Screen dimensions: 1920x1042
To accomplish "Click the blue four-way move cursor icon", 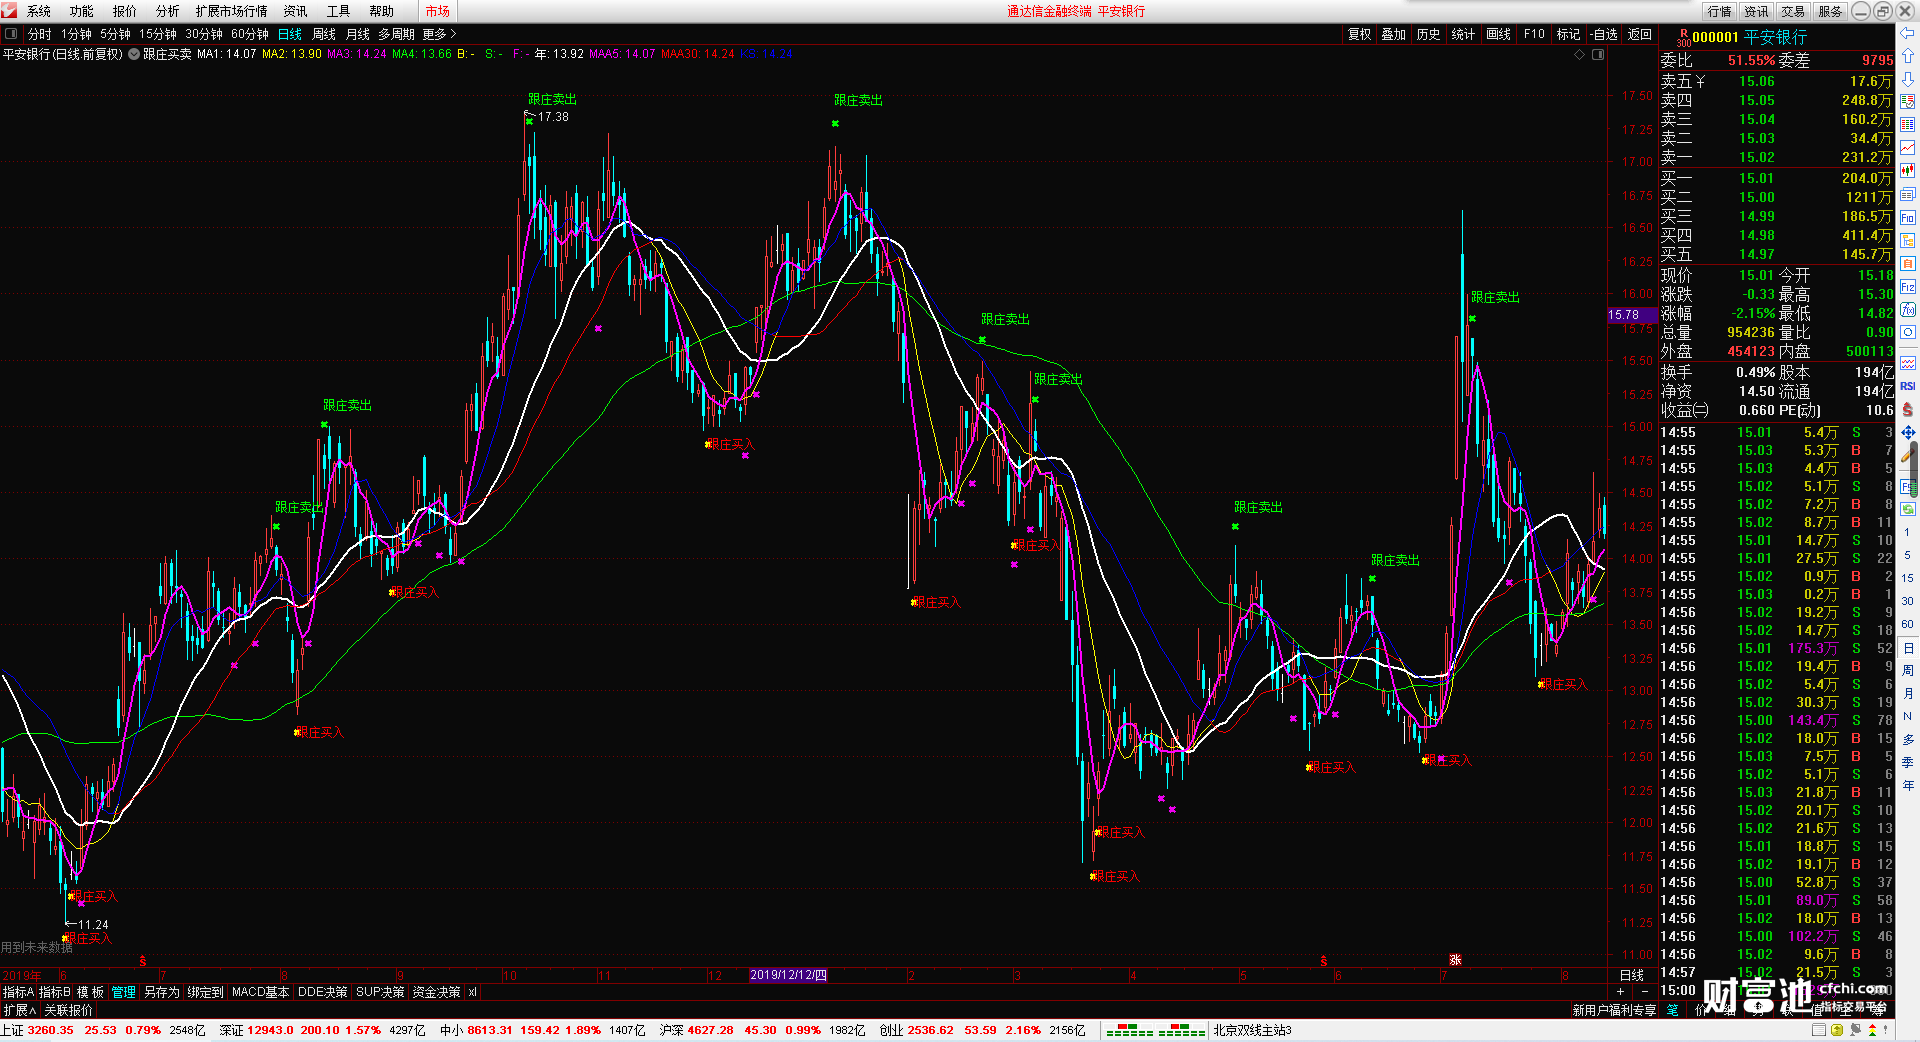I will 1908,432.
